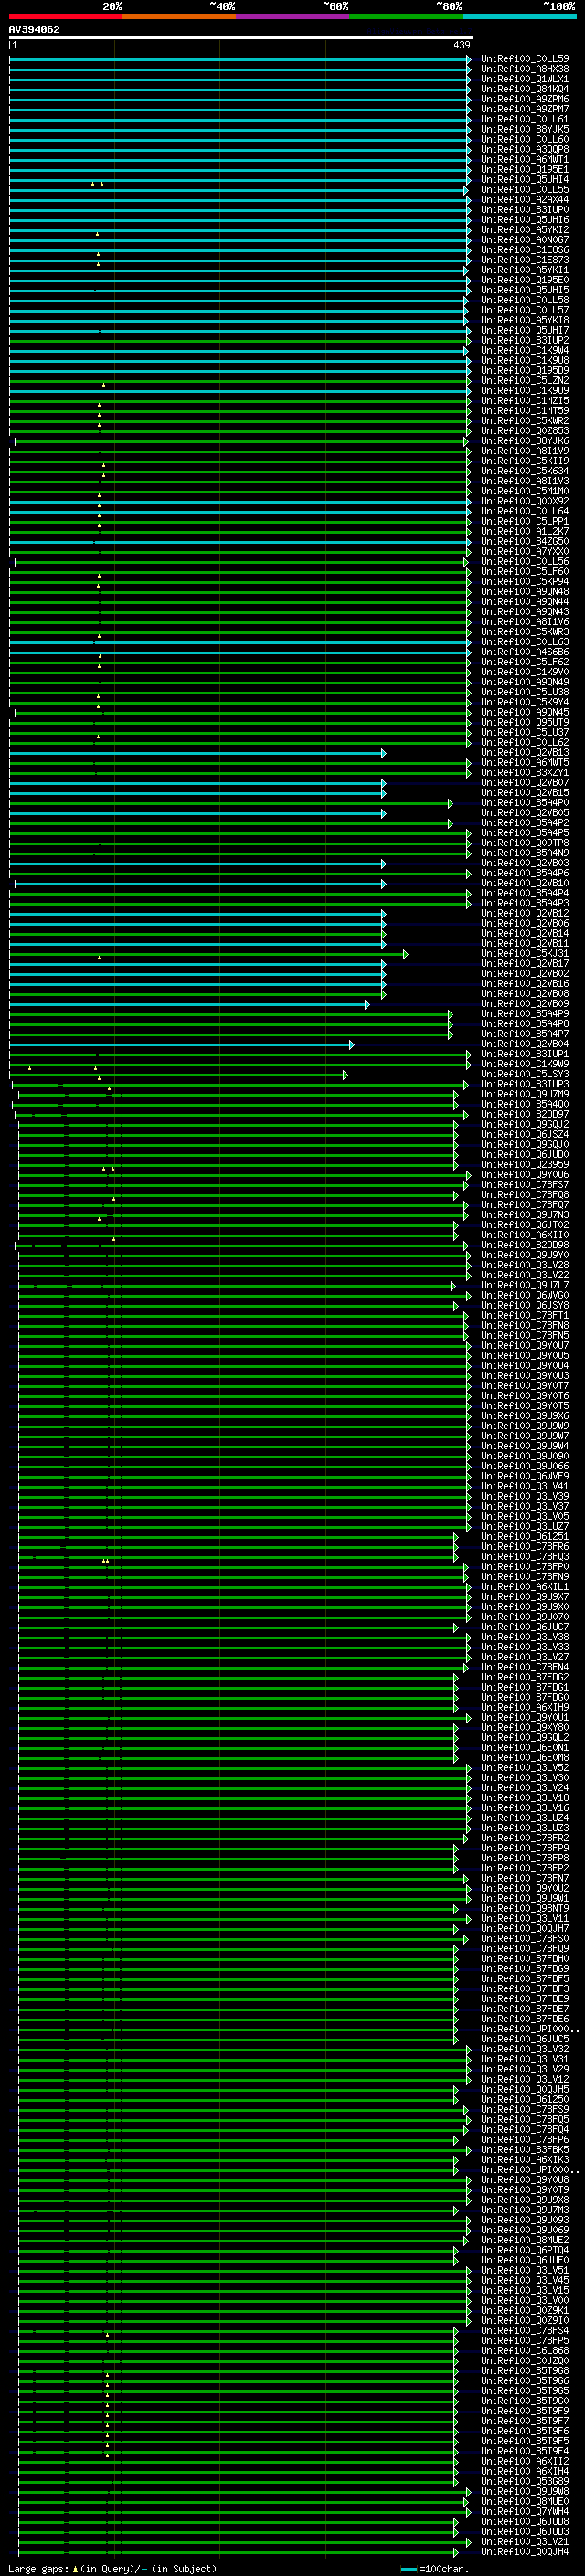Select the UniRef100_C1K9W4 label
Screen dimensions: 585x2576
[525, 350]
